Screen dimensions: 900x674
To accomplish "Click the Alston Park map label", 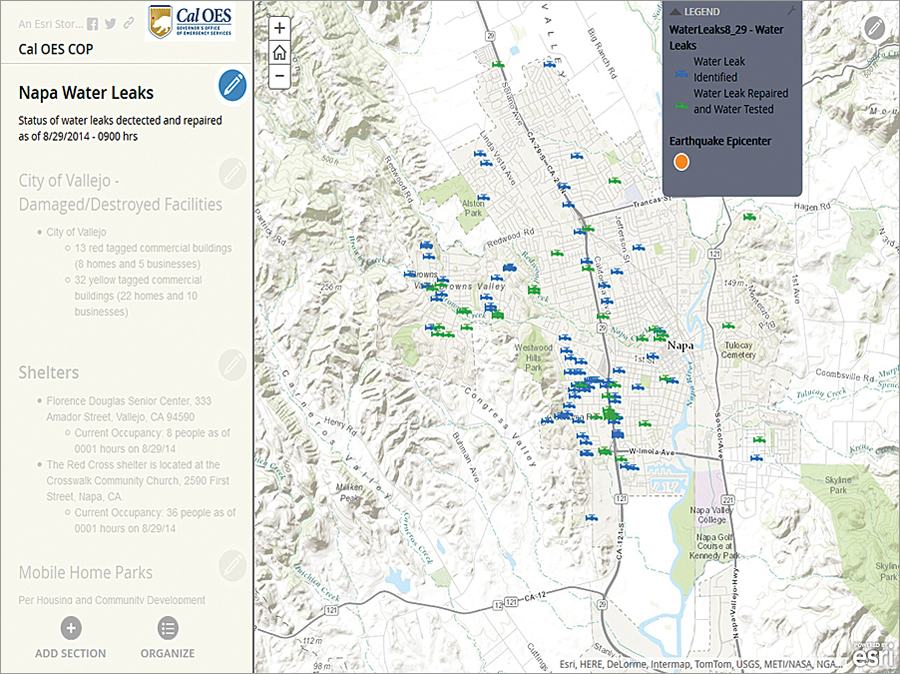I will coord(474,208).
